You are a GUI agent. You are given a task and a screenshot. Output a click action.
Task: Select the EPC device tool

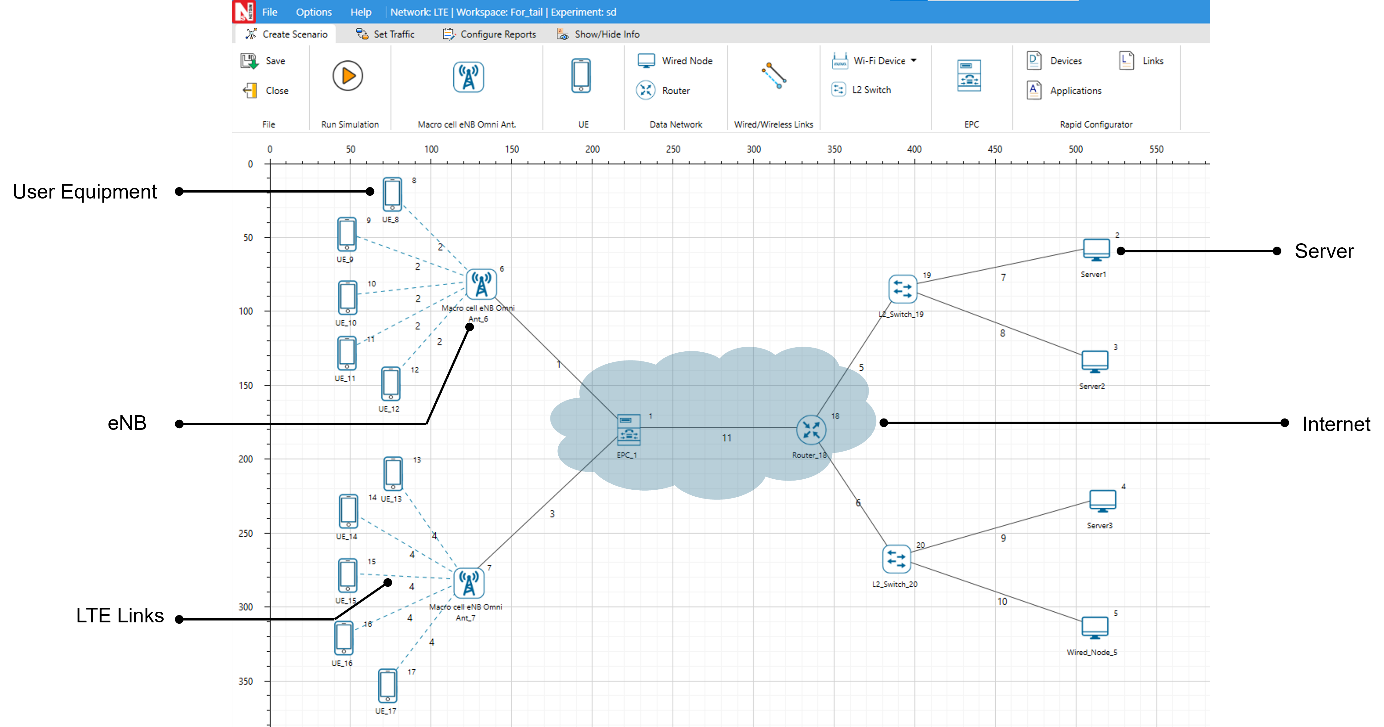pos(970,76)
